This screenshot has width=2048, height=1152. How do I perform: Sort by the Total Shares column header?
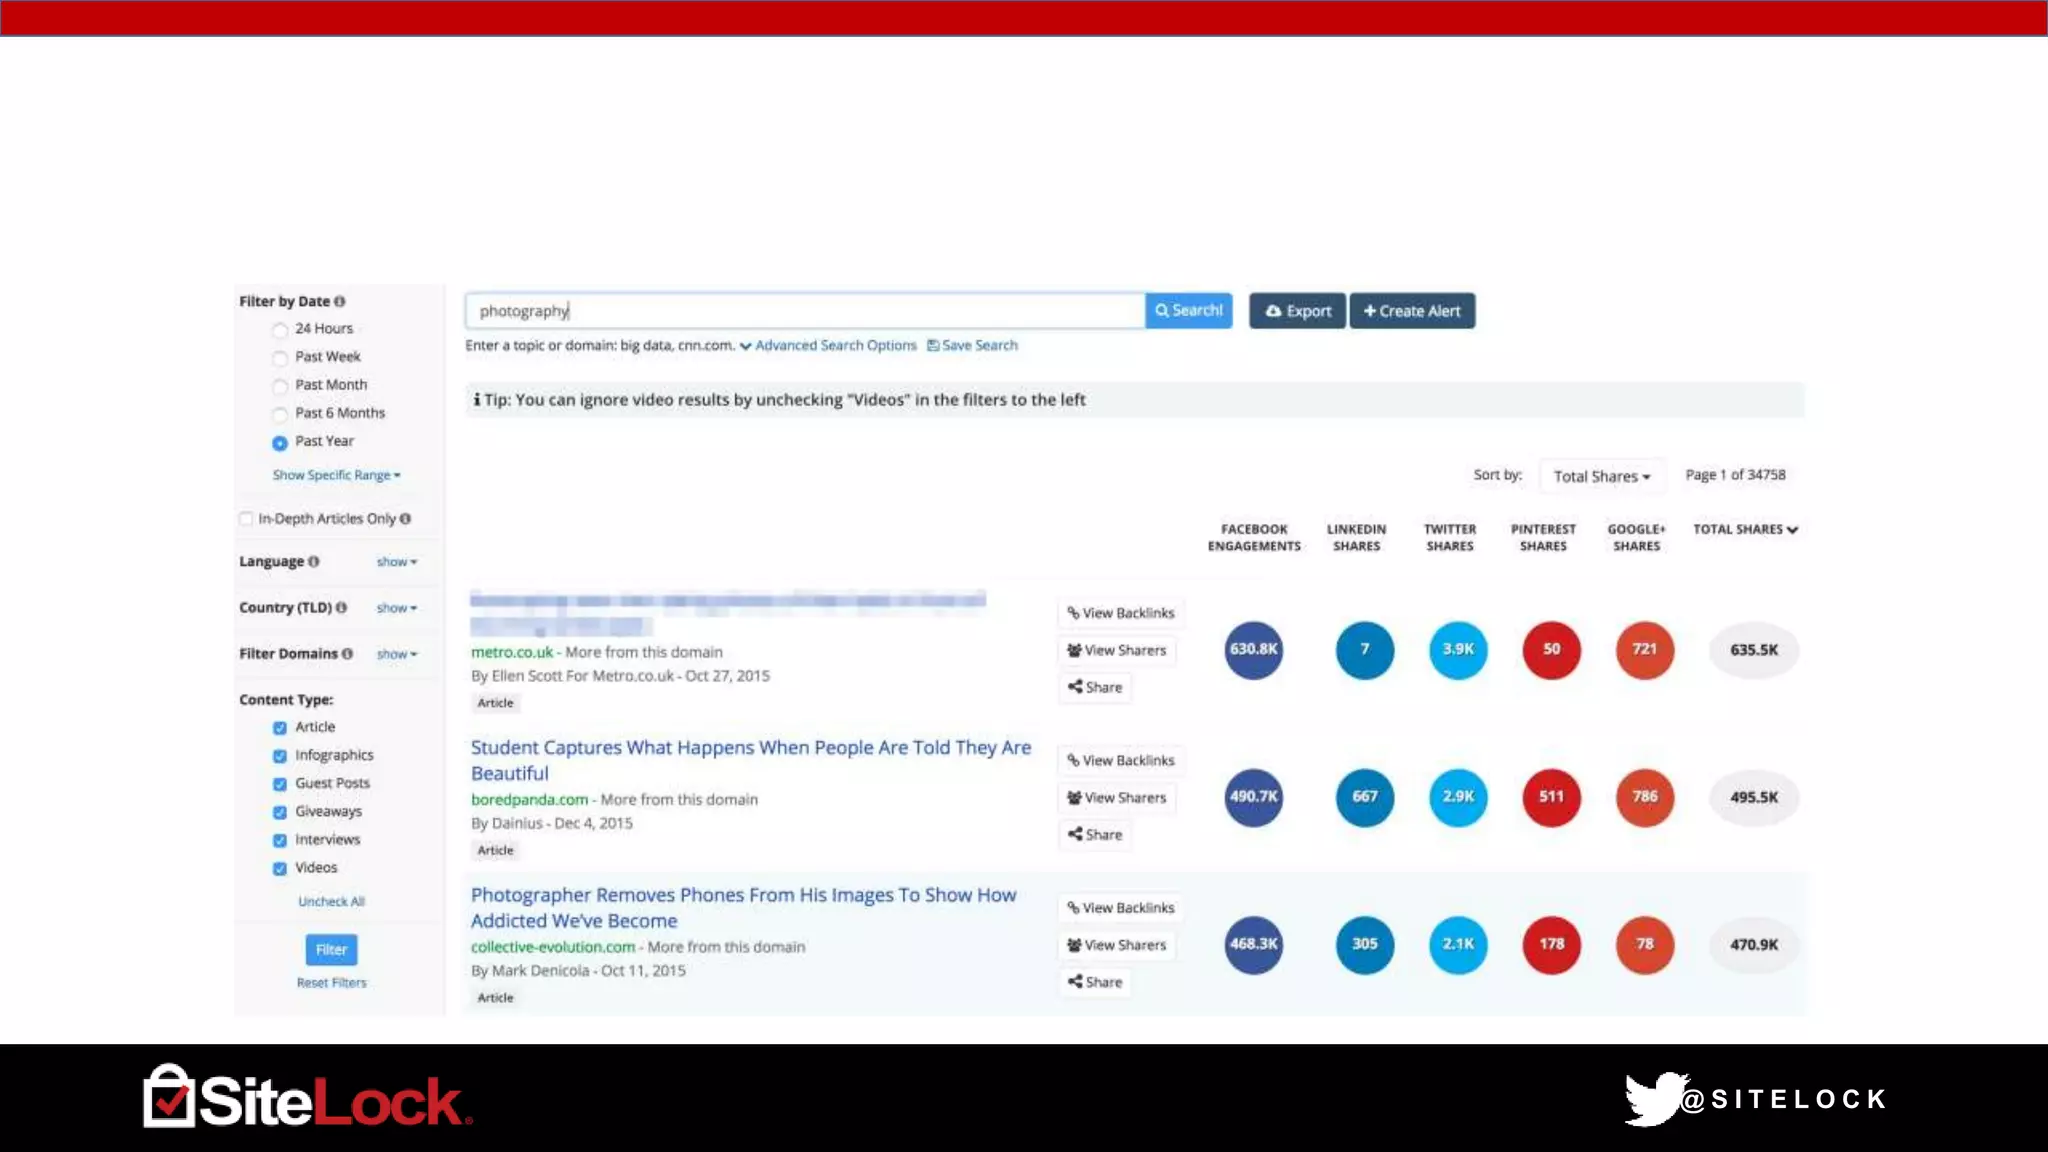pos(1744,530)
